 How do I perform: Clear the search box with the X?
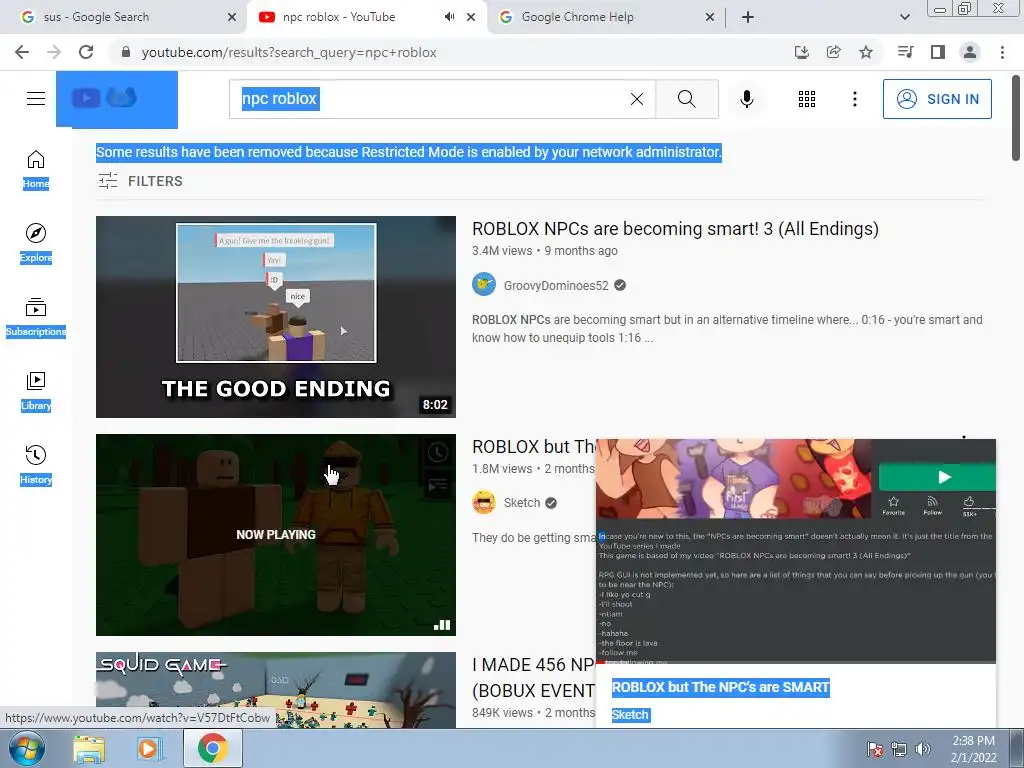[x=637, y=99]
